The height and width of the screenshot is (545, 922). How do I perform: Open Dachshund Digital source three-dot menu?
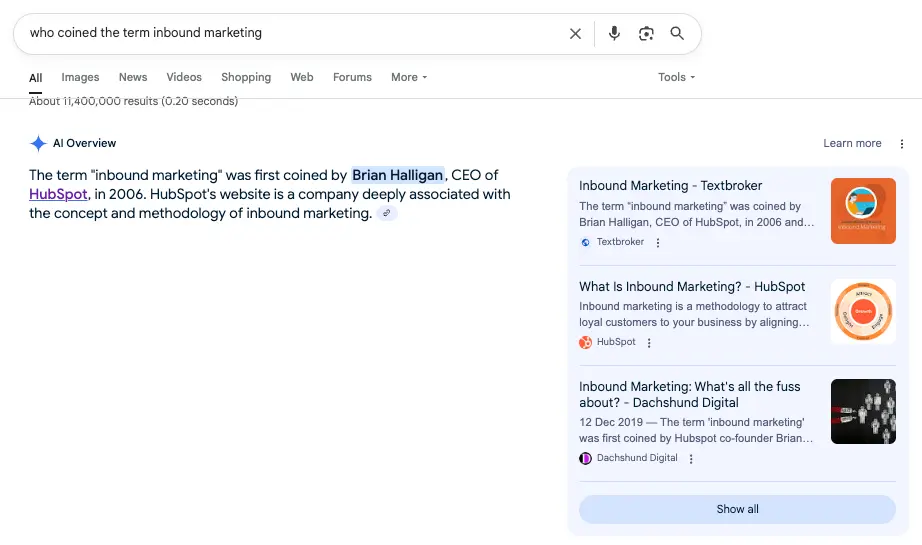click(691, 459)
